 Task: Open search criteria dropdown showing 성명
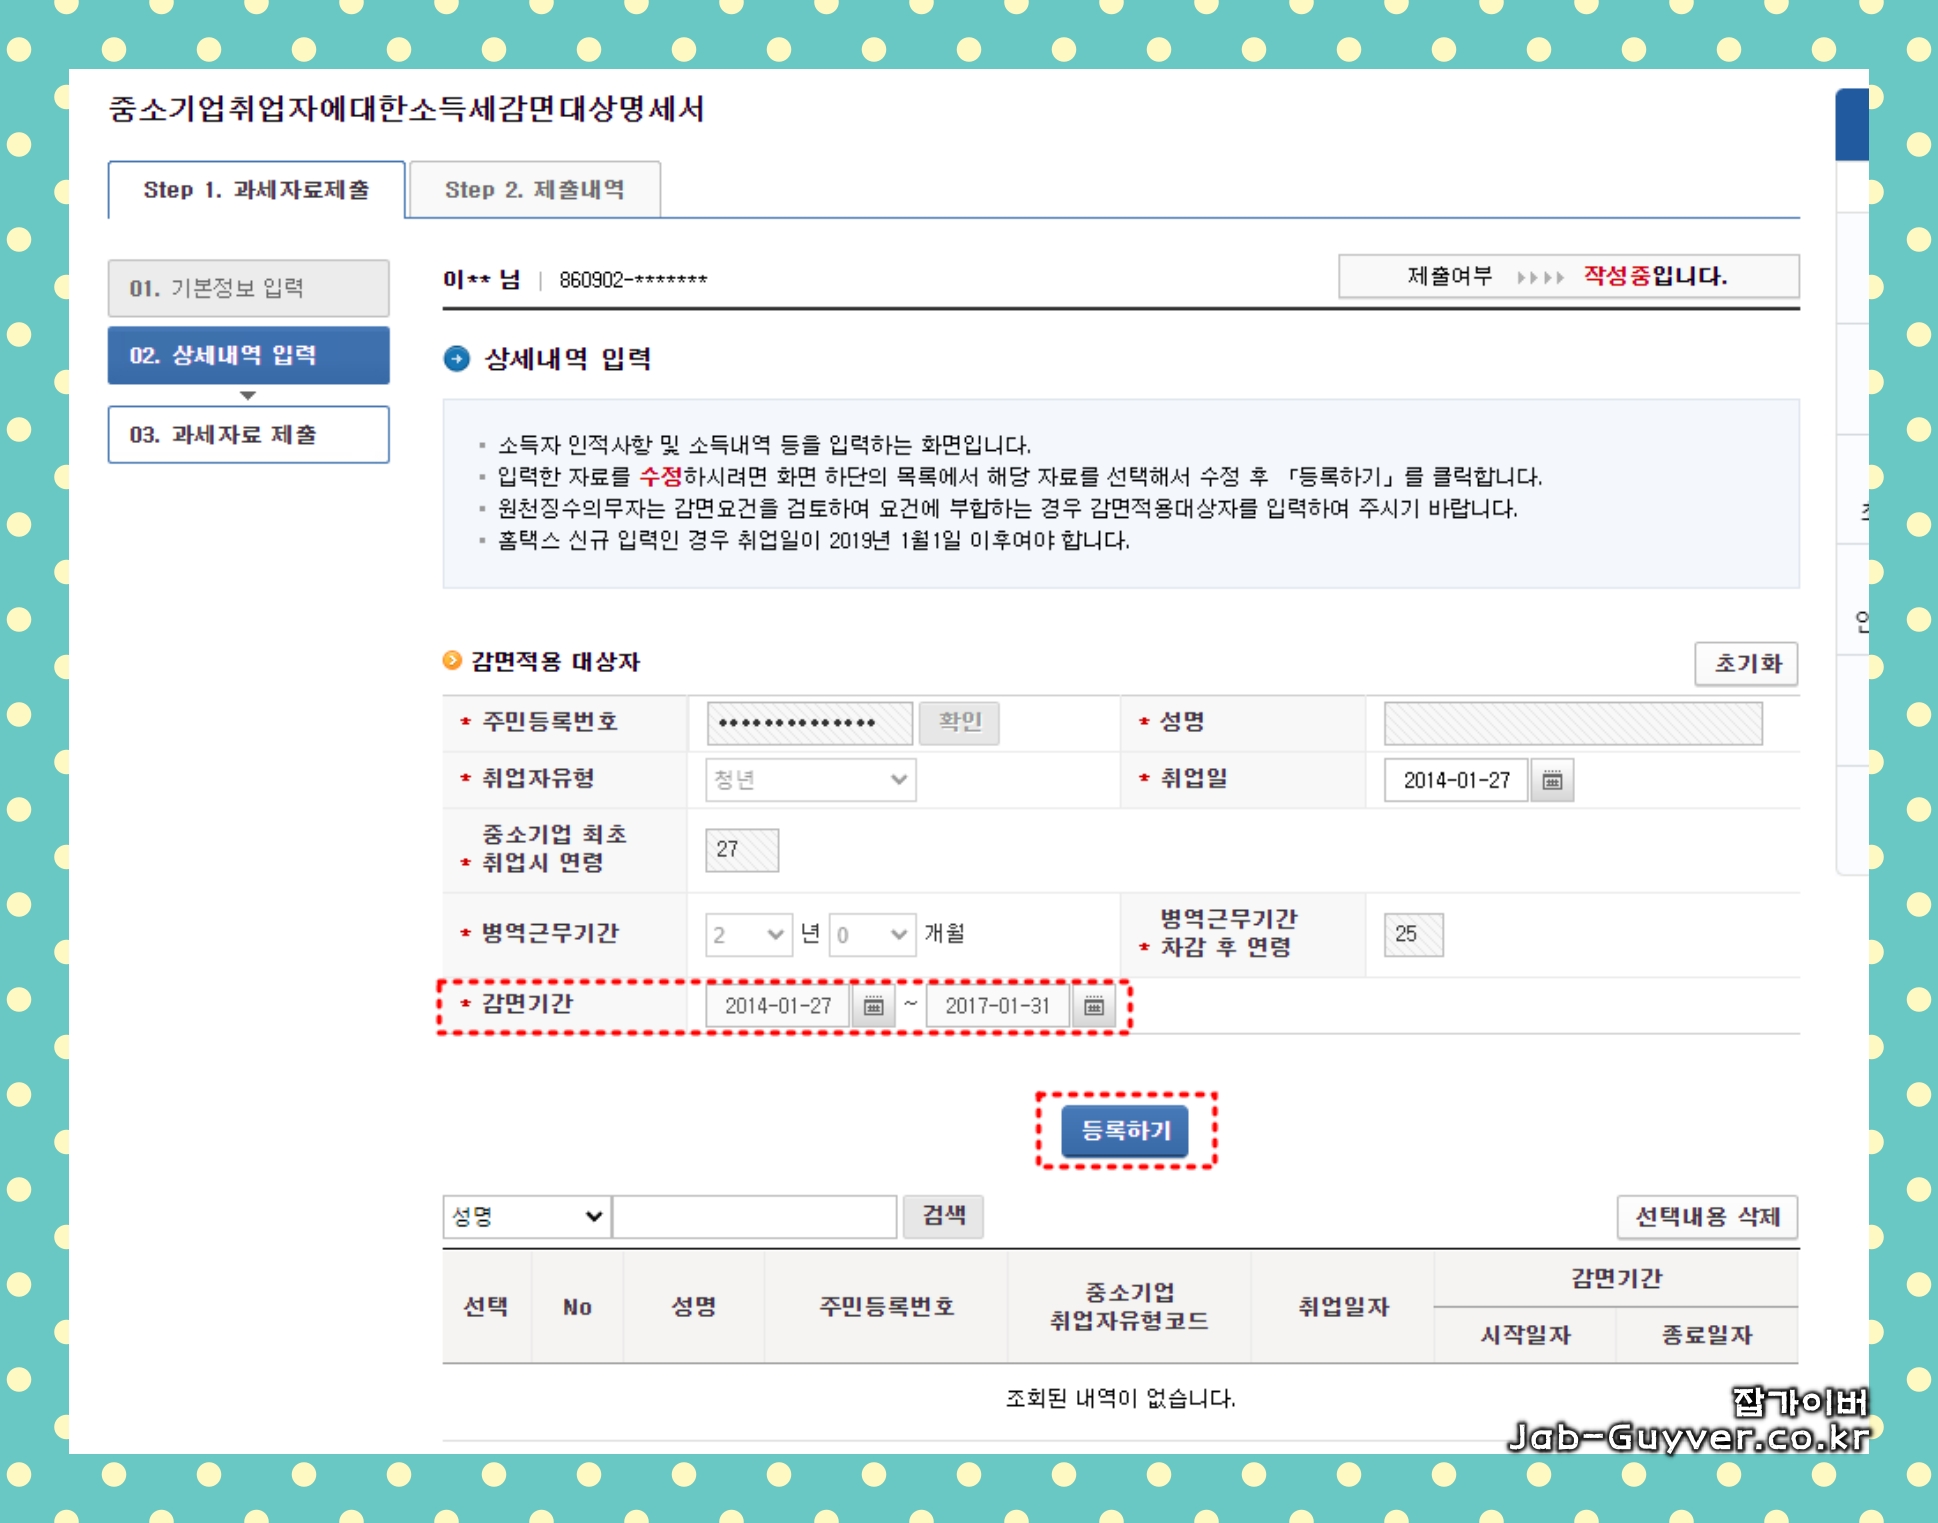[x=526, y=1216]
